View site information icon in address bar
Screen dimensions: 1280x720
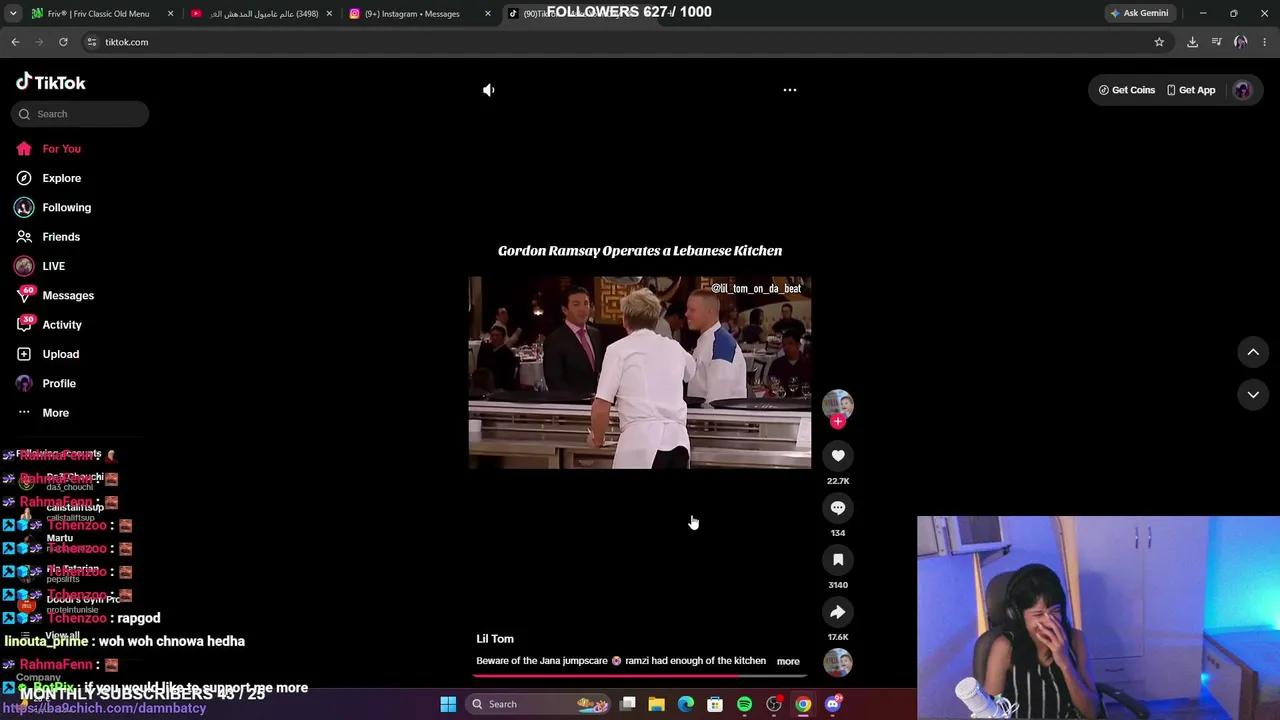(91, 42)
